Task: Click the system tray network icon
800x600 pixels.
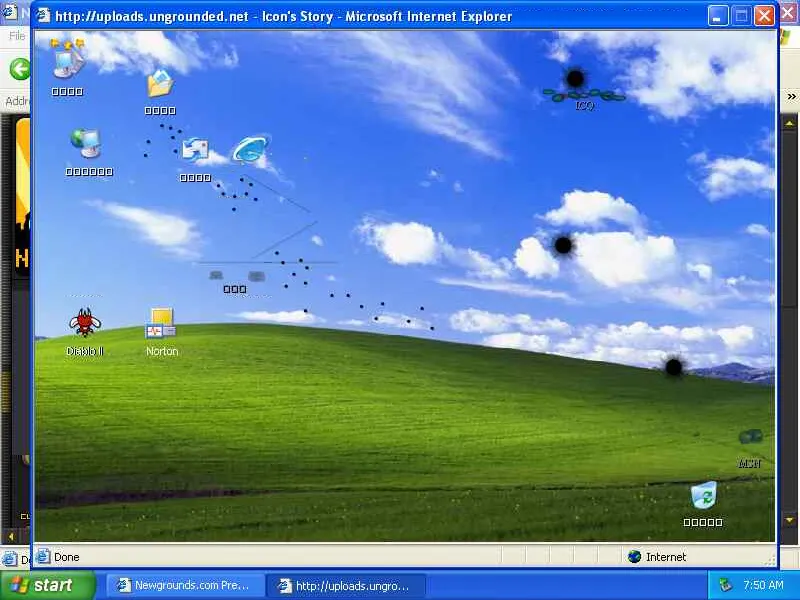Action: 725,585
